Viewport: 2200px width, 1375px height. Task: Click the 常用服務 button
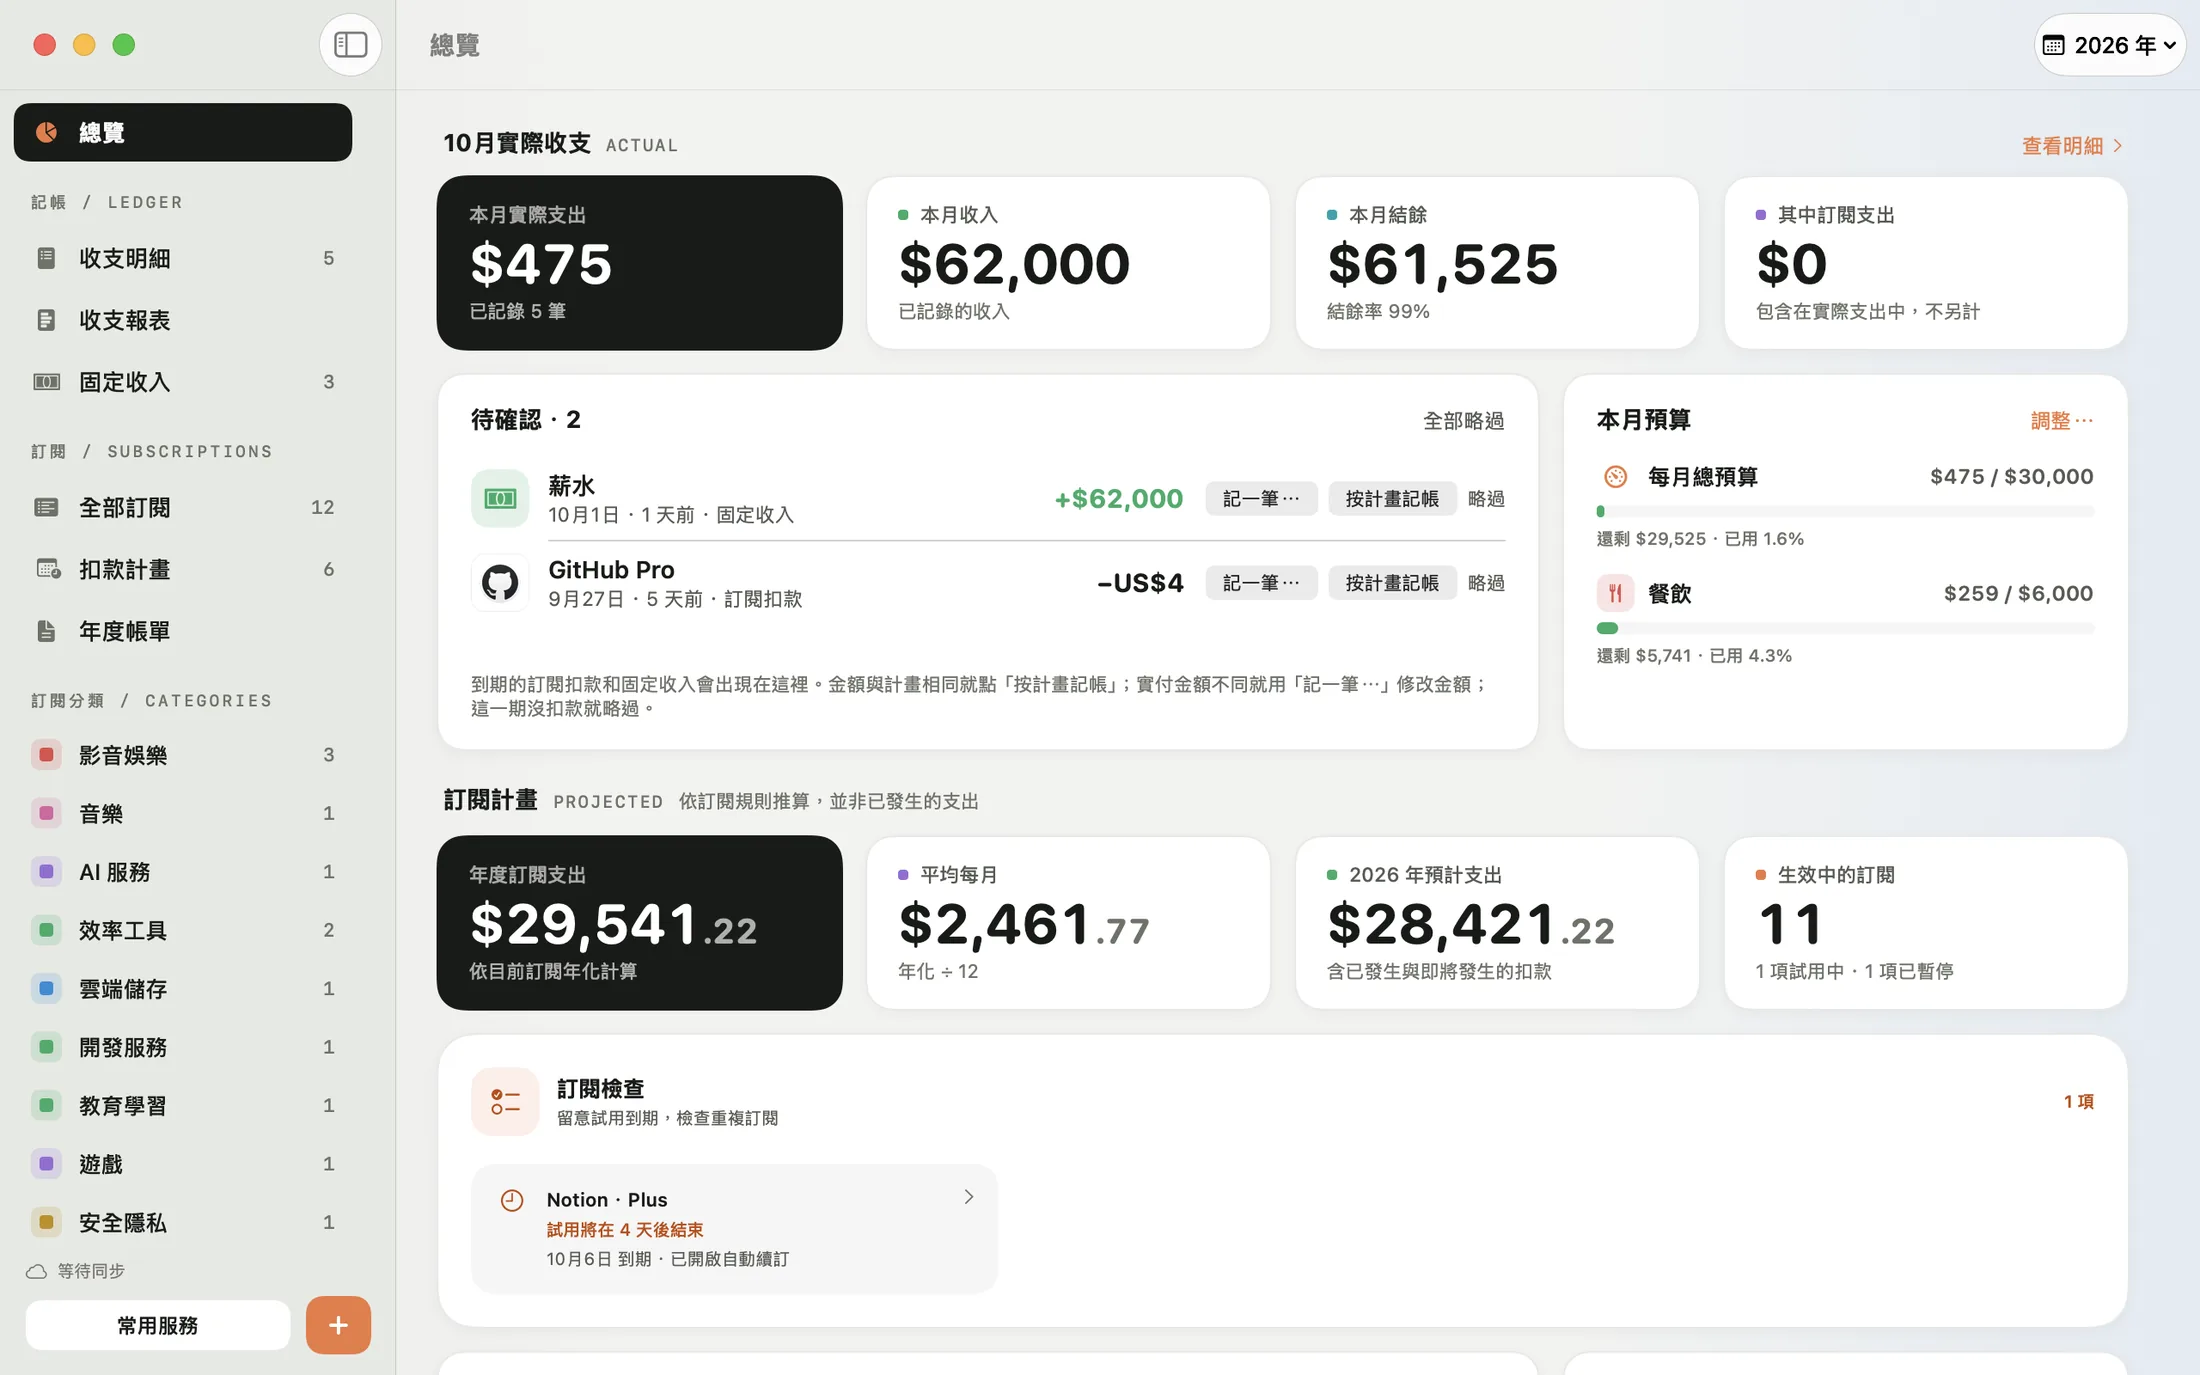[x=158, y=1325]
